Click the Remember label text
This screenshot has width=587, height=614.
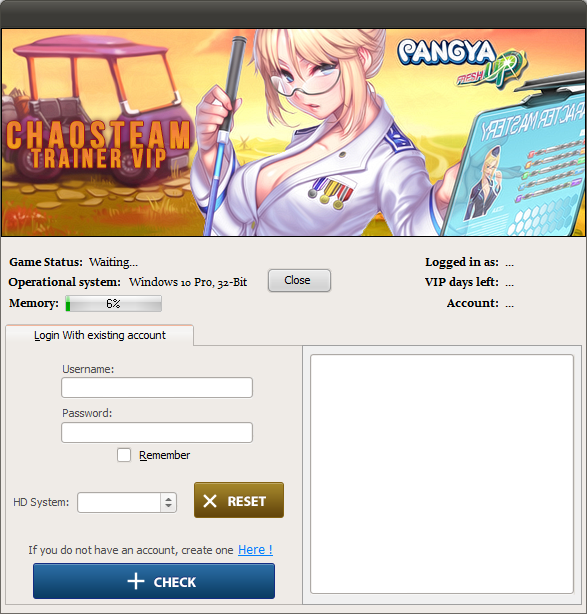164,455
